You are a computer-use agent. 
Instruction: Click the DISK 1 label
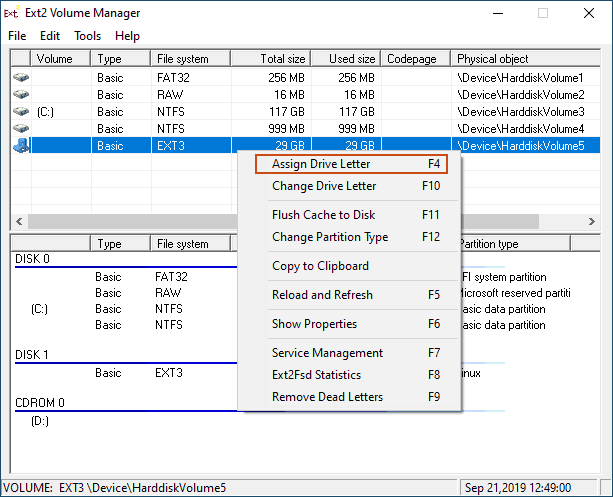pos(31,355)
